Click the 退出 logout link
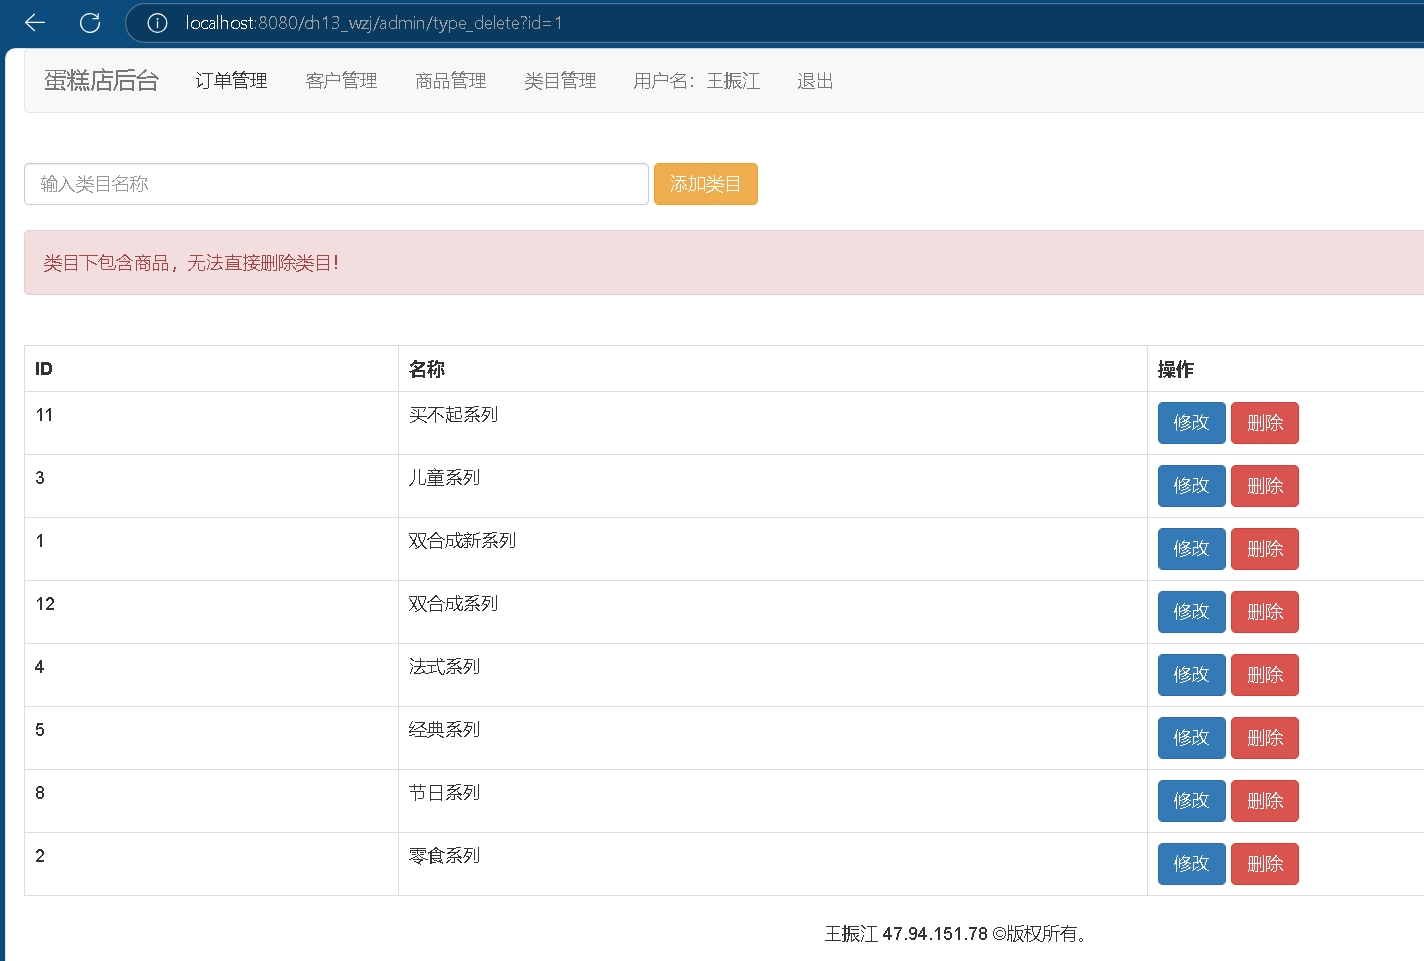Viewport: 1424px width, 961px height. 815,81
